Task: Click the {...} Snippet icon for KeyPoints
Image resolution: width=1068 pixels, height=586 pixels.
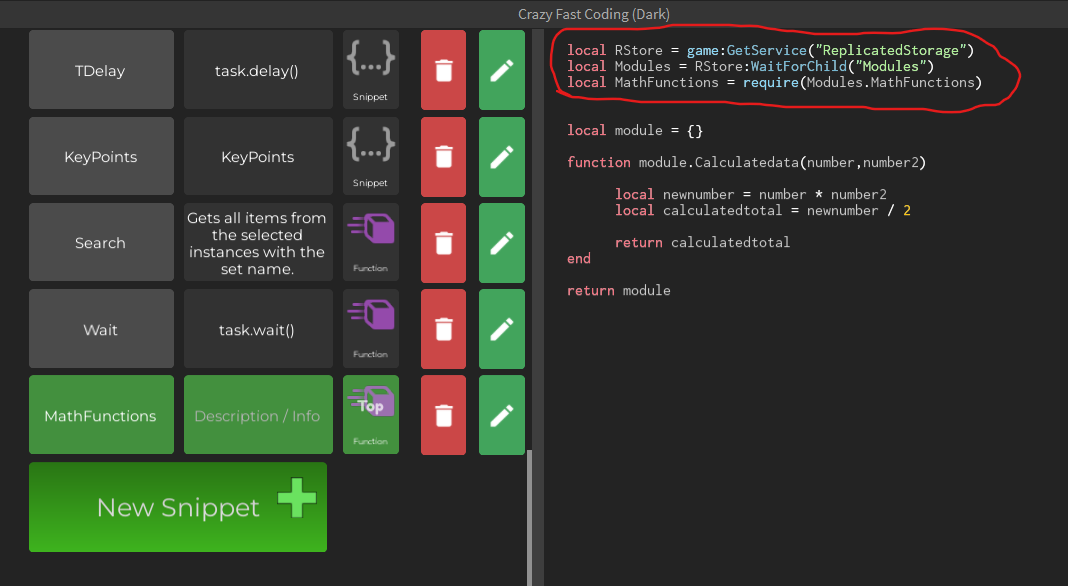Action: click(370, 155)
